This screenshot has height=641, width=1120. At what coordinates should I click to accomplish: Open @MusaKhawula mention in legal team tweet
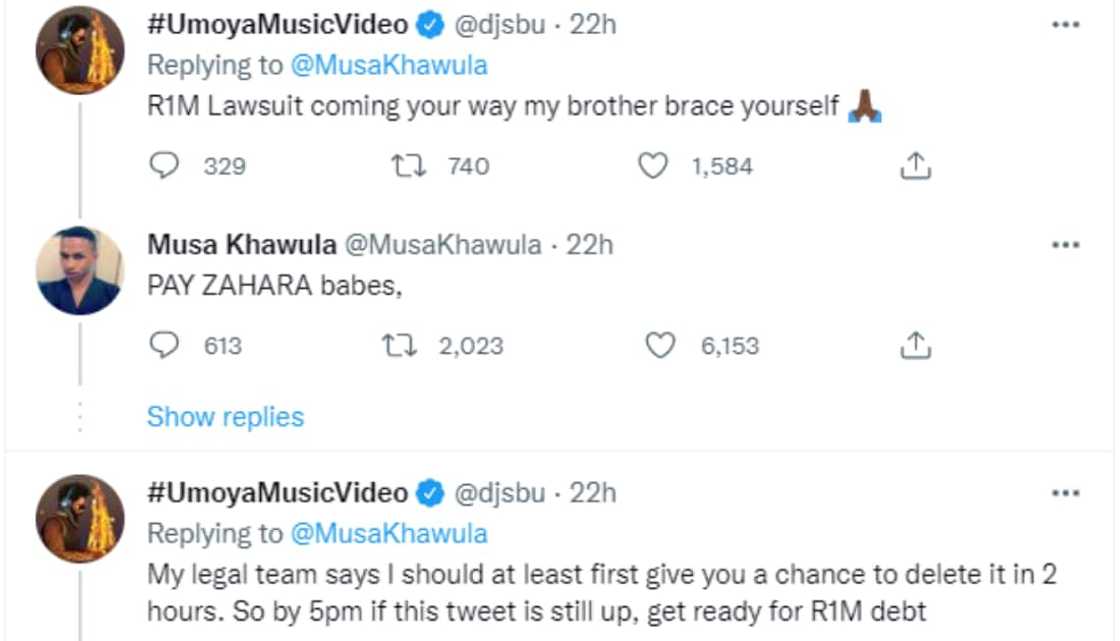click(x=389, y=533)
